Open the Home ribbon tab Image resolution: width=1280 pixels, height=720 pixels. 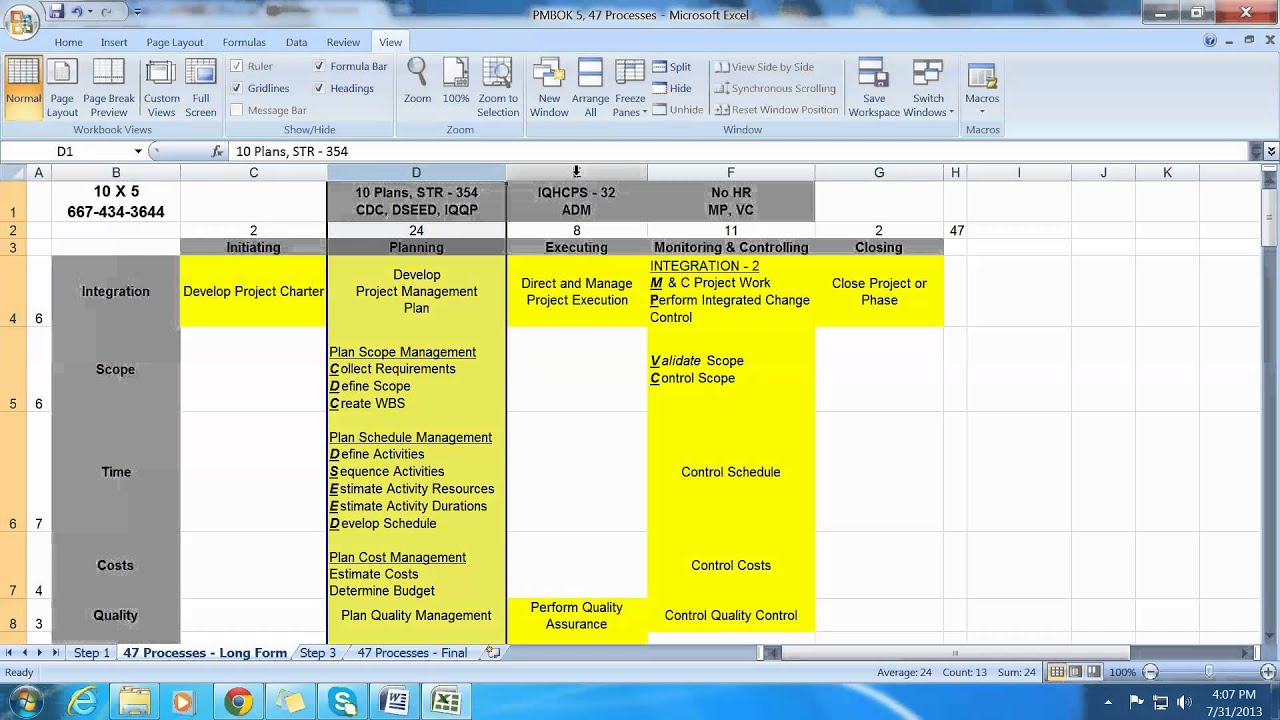(x=68, y=42)
